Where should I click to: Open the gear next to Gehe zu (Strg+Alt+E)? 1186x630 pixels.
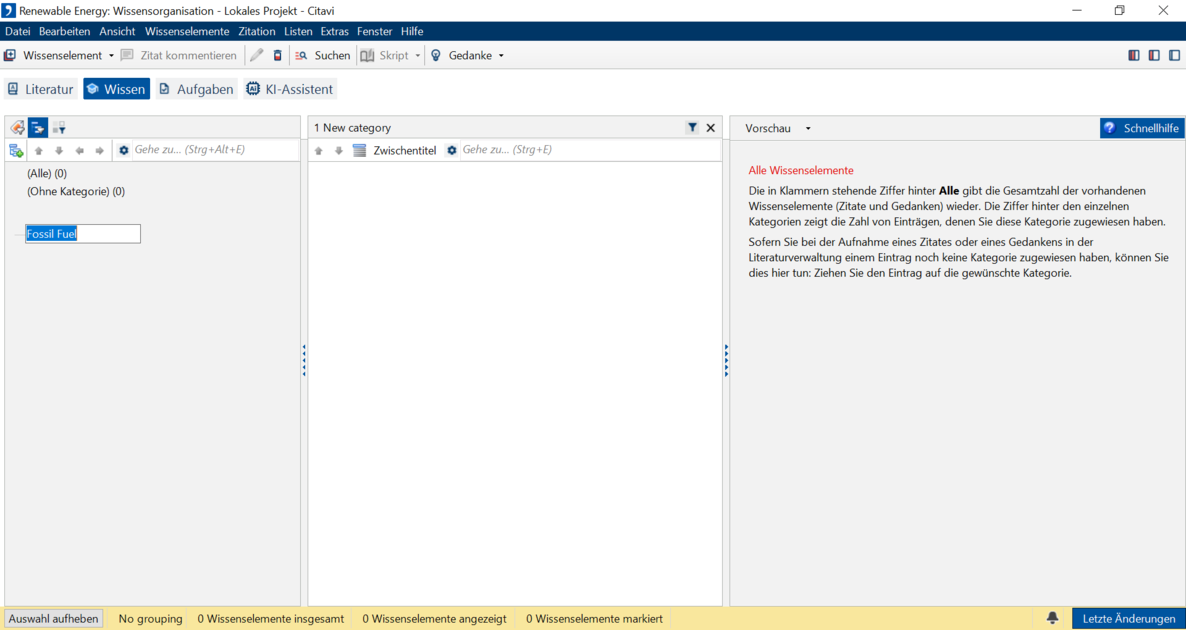click(124, 150)
